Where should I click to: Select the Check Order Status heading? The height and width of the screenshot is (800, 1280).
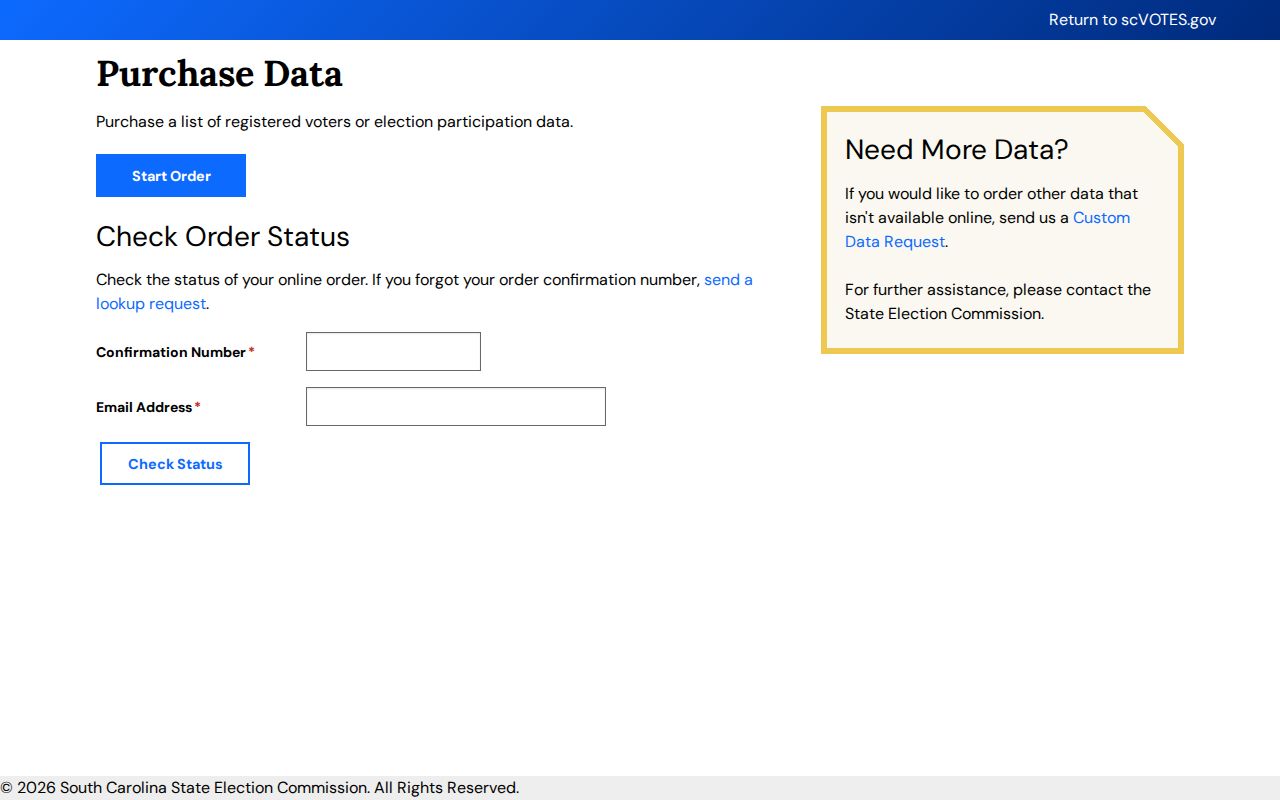(223, 237)
